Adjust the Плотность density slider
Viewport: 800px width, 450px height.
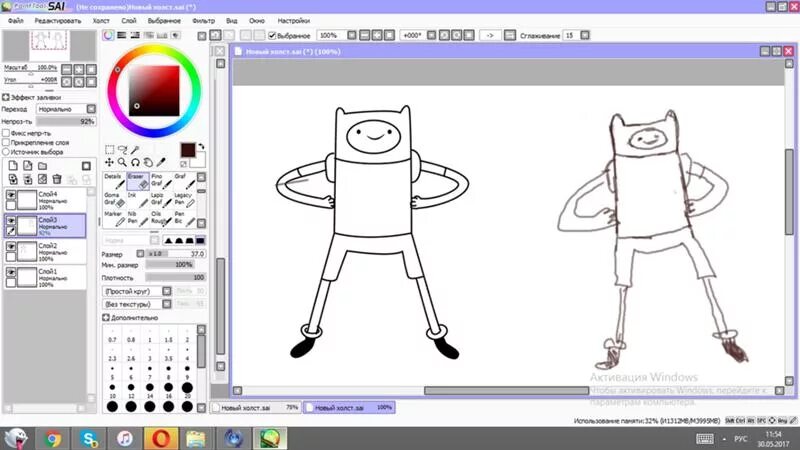coord(175,278)
